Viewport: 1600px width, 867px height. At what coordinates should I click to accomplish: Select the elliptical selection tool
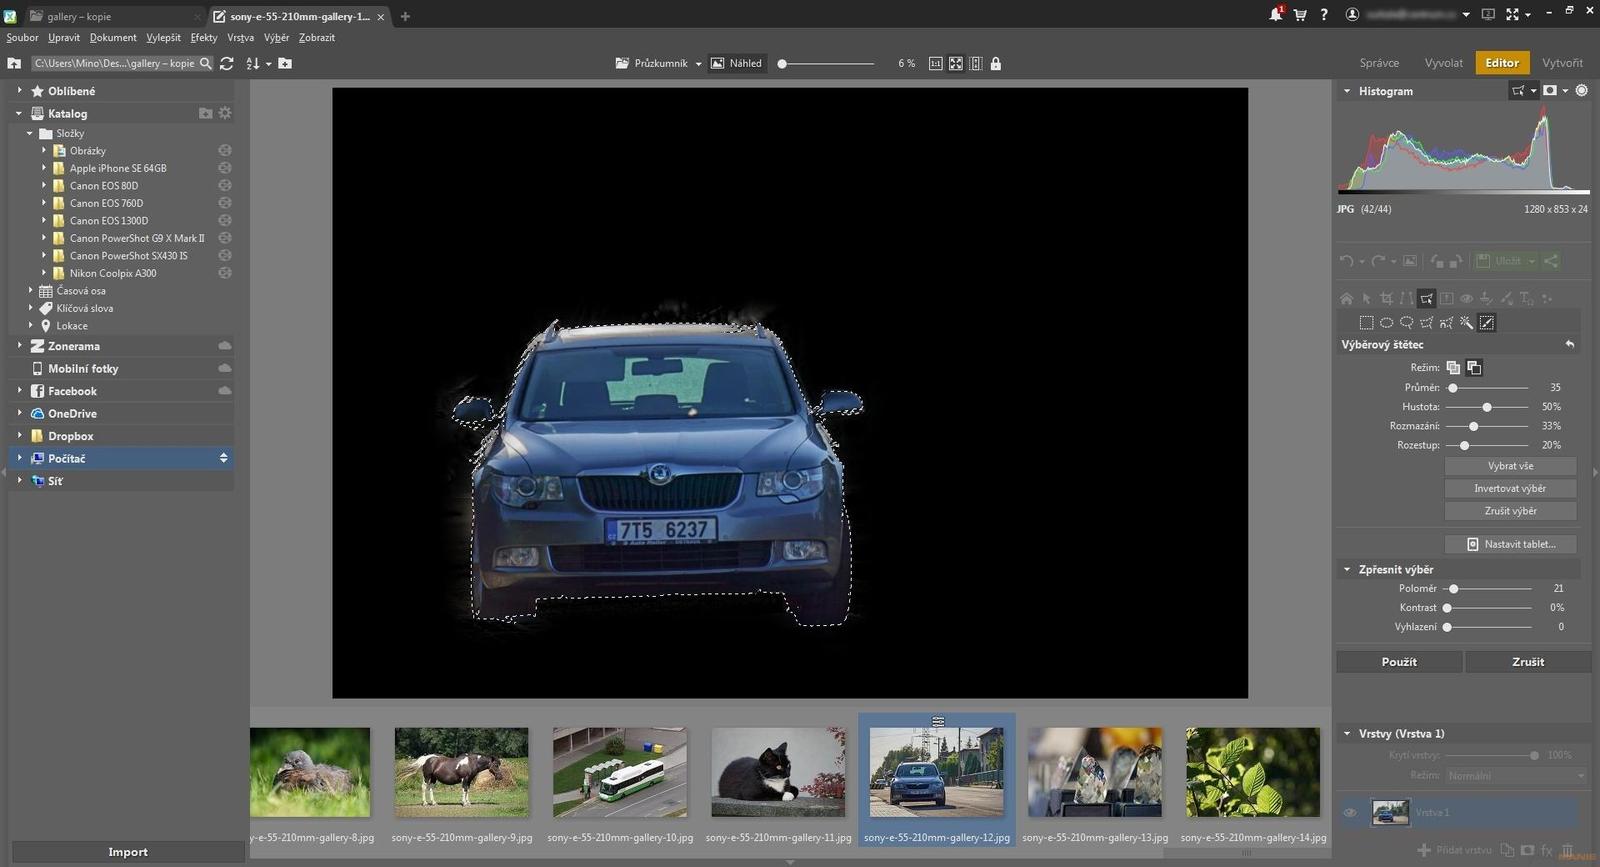click(x=1386, y=323)
